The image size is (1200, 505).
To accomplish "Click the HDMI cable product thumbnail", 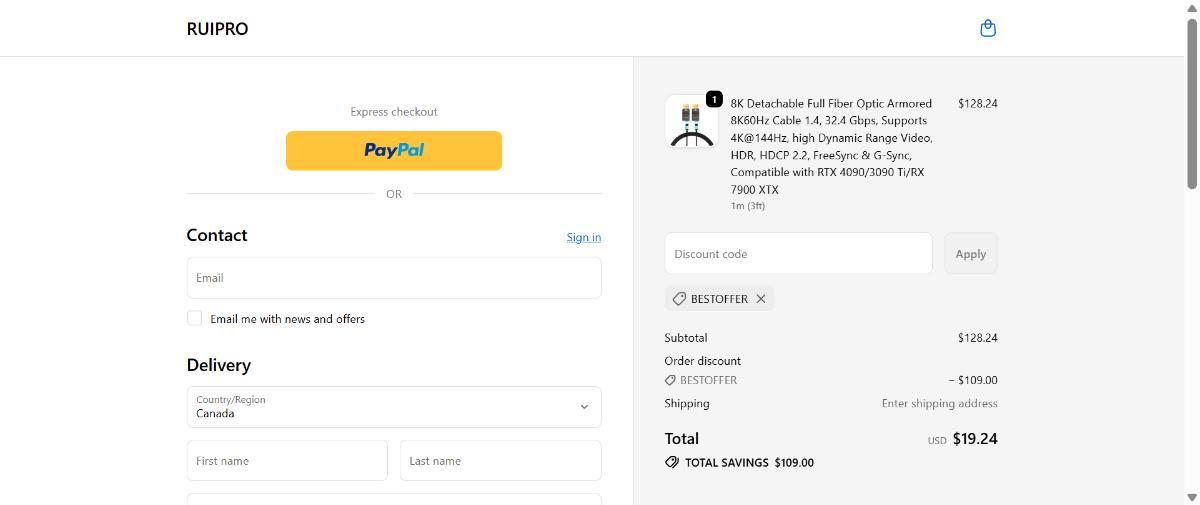I will click(x=690, y=123).
